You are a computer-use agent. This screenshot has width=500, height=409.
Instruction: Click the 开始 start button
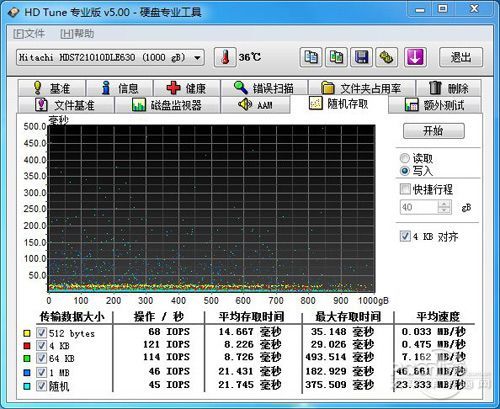[433, 131]
